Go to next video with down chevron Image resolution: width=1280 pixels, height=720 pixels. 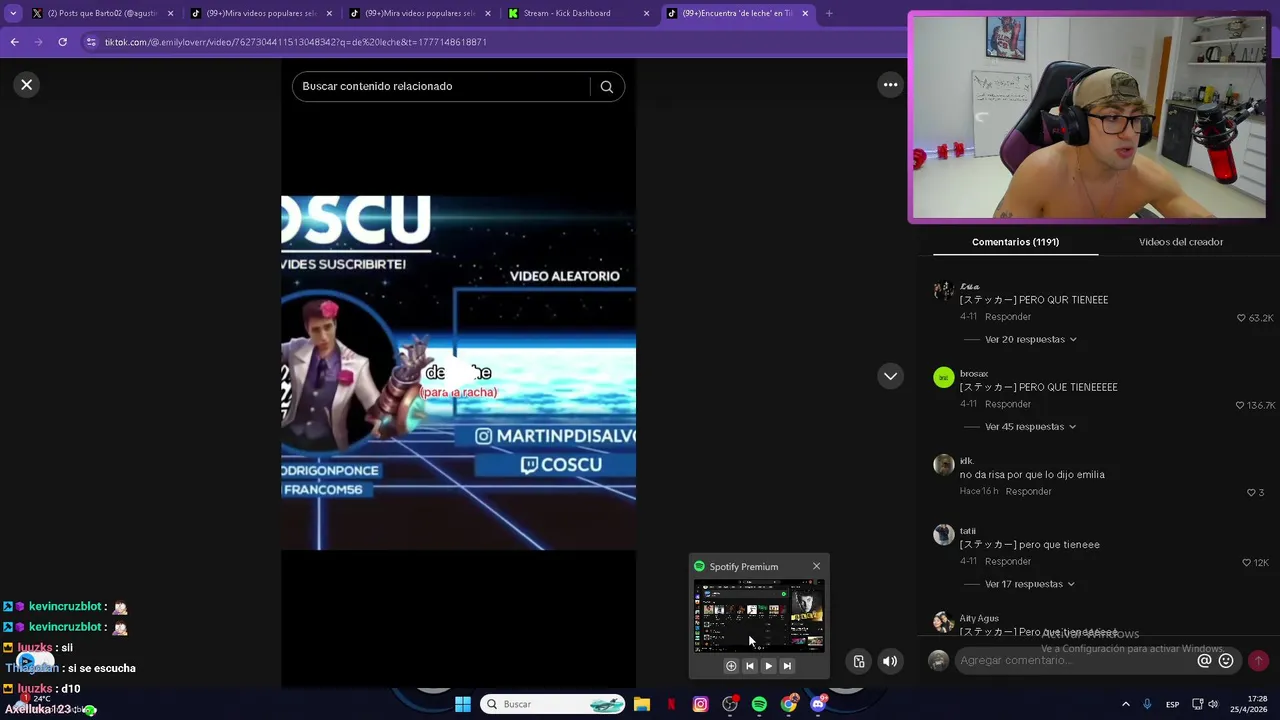890,376
